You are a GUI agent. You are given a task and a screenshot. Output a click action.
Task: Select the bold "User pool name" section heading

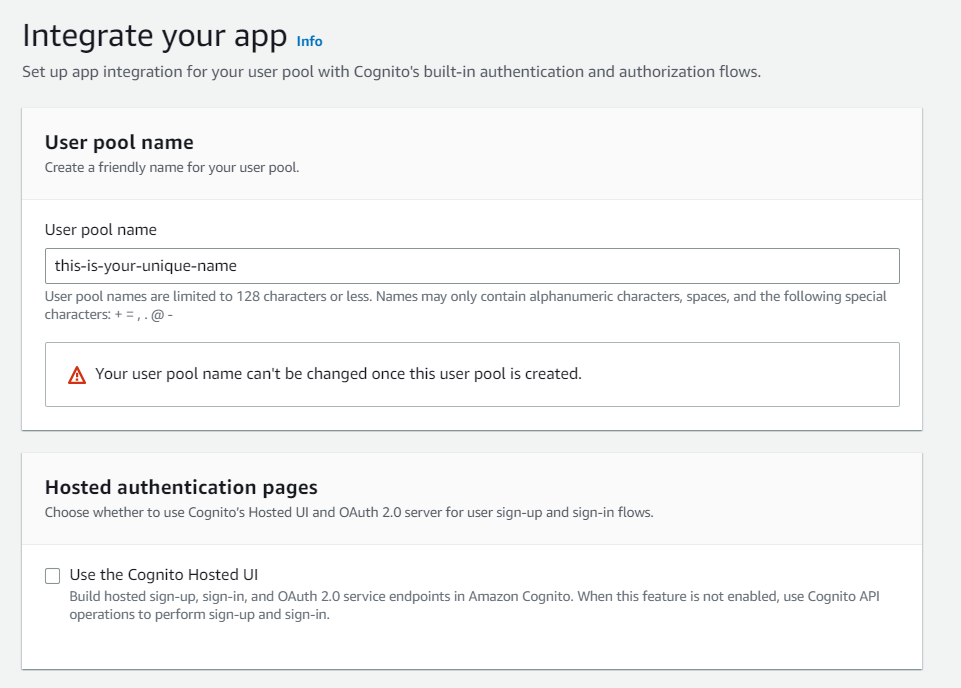tap(119, 142)
